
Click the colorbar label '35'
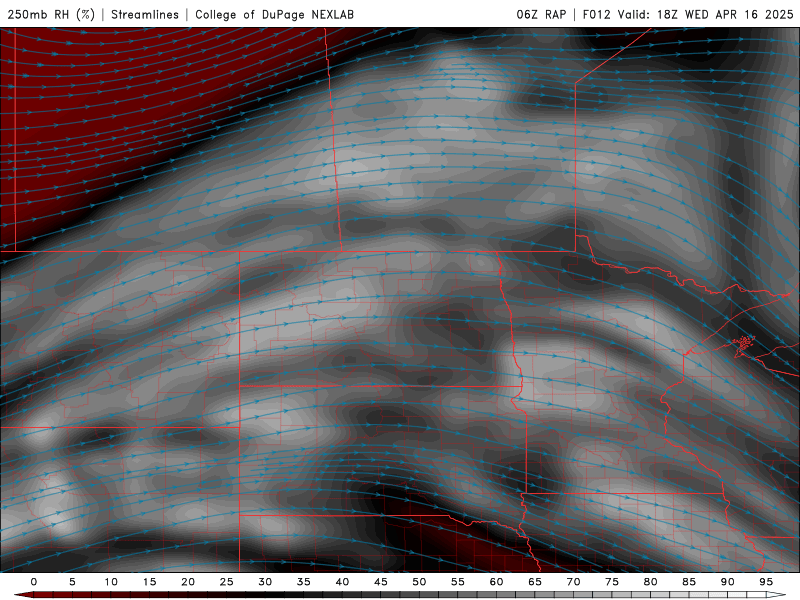point(304,582)
